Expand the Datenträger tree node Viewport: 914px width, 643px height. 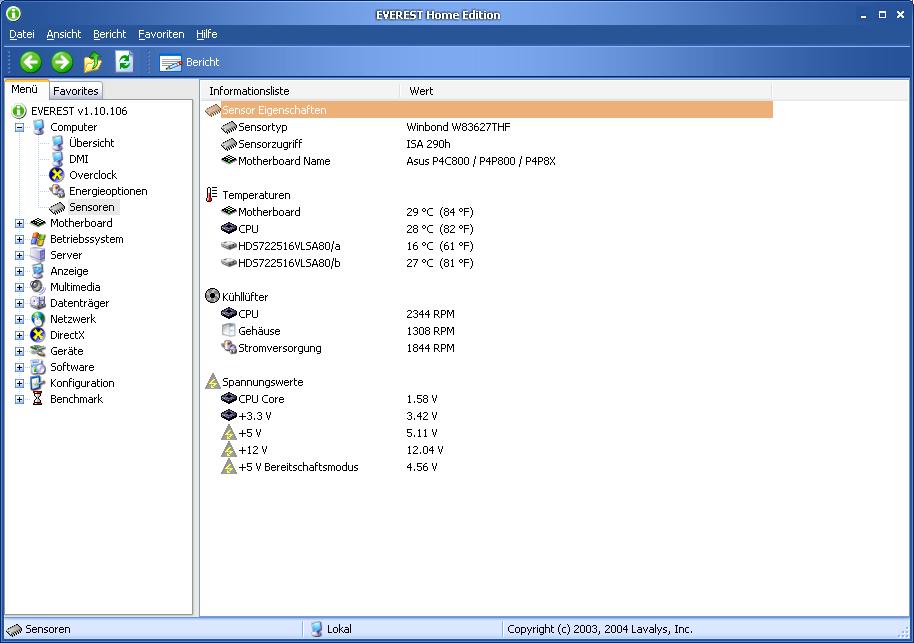click(x=19, y=304)
